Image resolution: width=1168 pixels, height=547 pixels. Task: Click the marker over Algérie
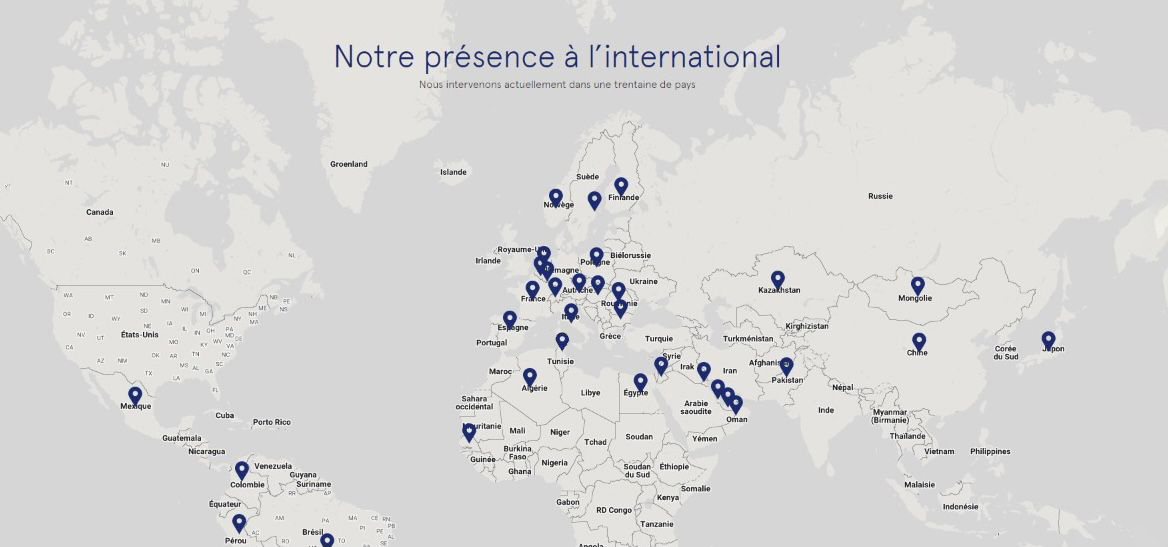530,377
